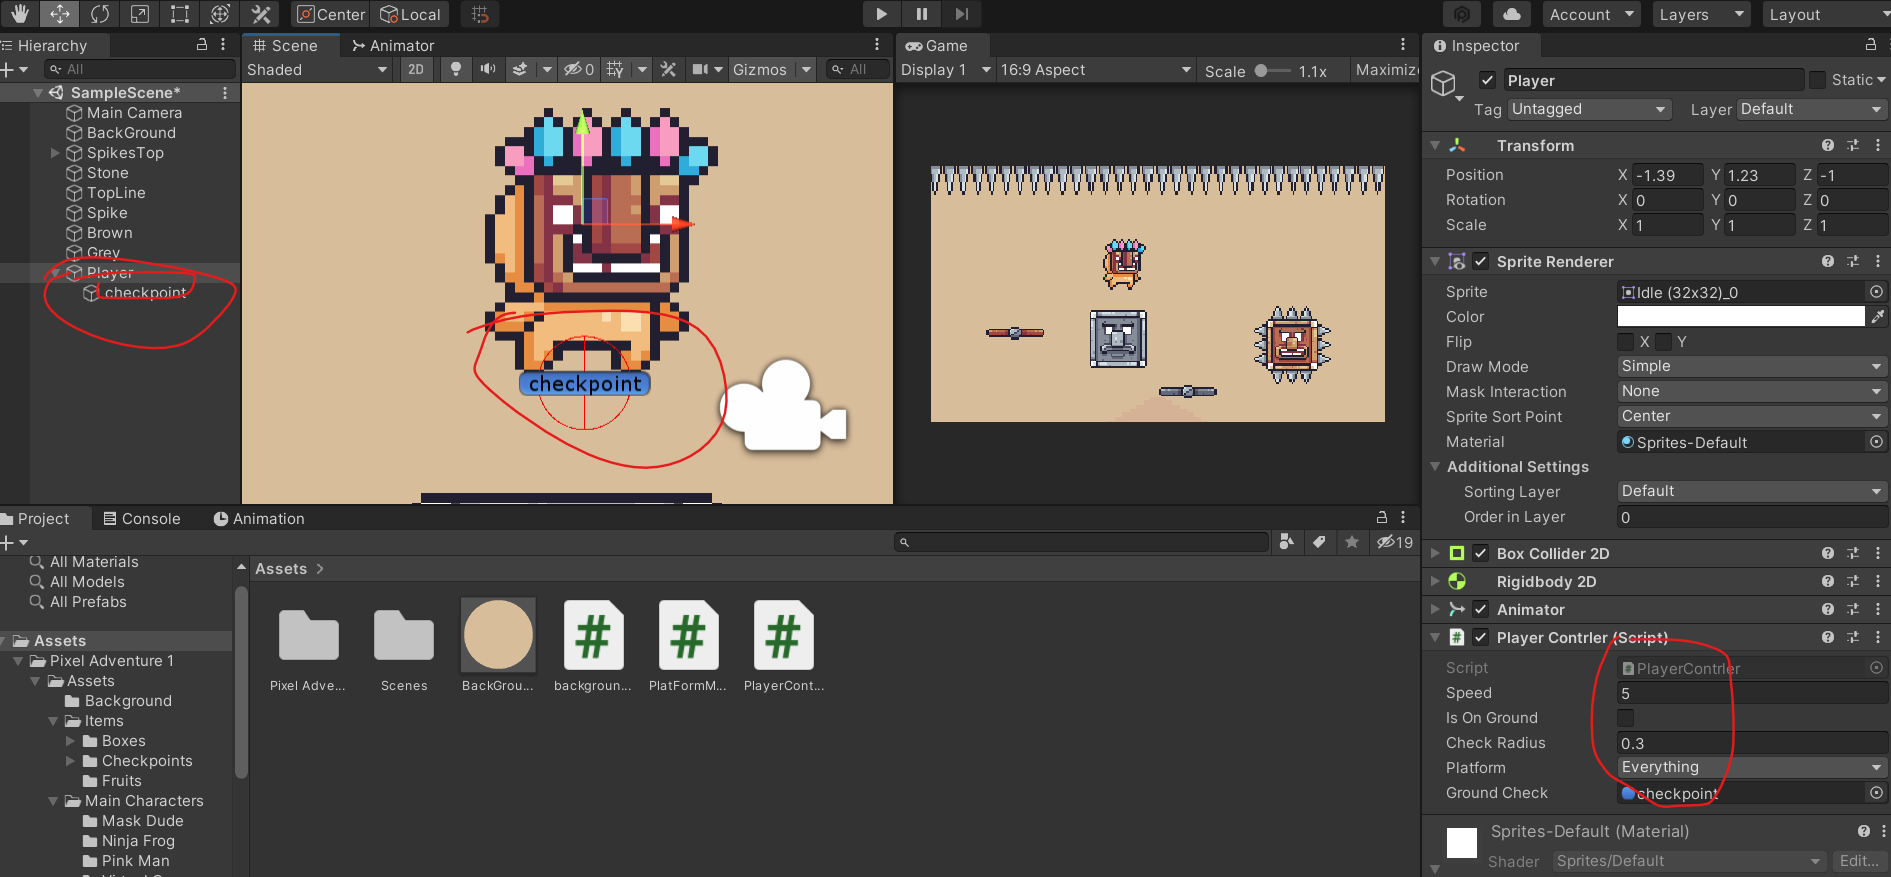The image size is (1891, 877).
Task: Toggle scene grid visibility icon
Action: click(615, 69)
